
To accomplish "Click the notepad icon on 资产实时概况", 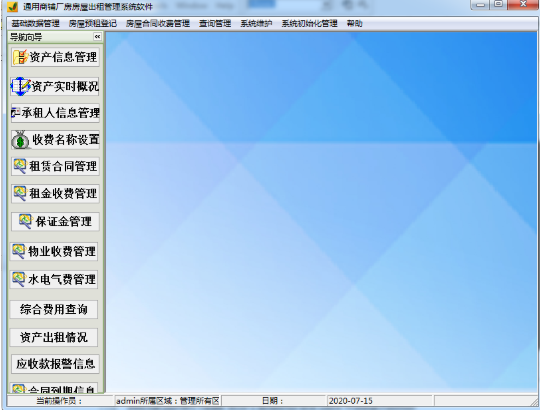I will coord(20,86).
